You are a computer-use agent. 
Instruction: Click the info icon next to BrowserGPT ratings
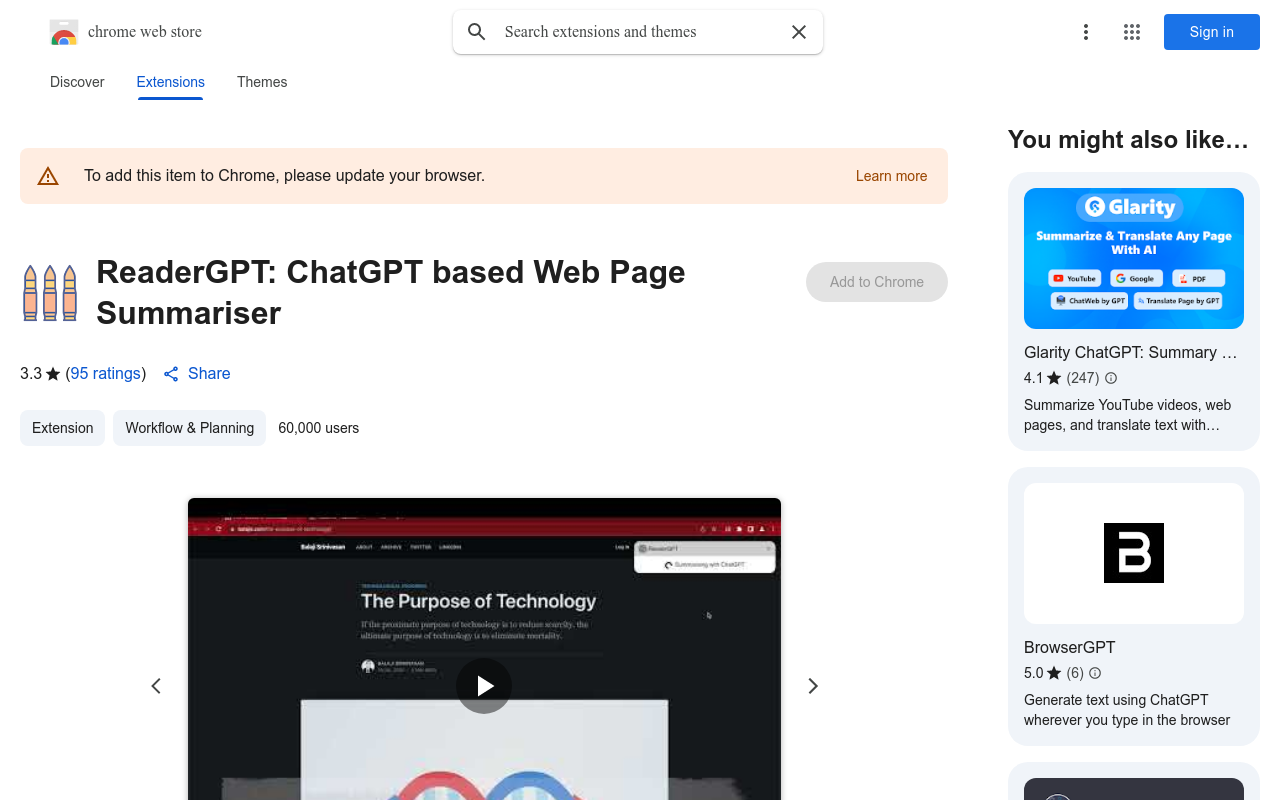point(1095,673)
